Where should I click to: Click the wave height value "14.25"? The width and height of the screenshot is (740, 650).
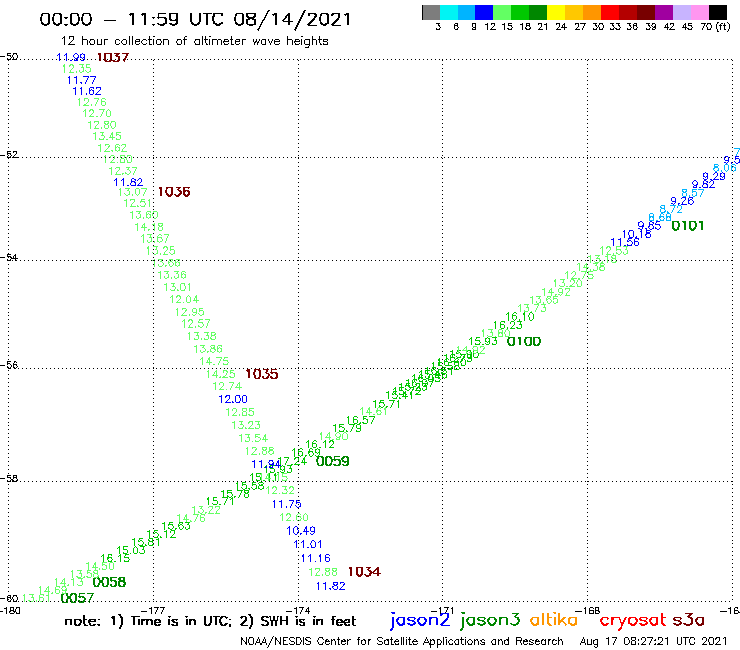point(220,373)
